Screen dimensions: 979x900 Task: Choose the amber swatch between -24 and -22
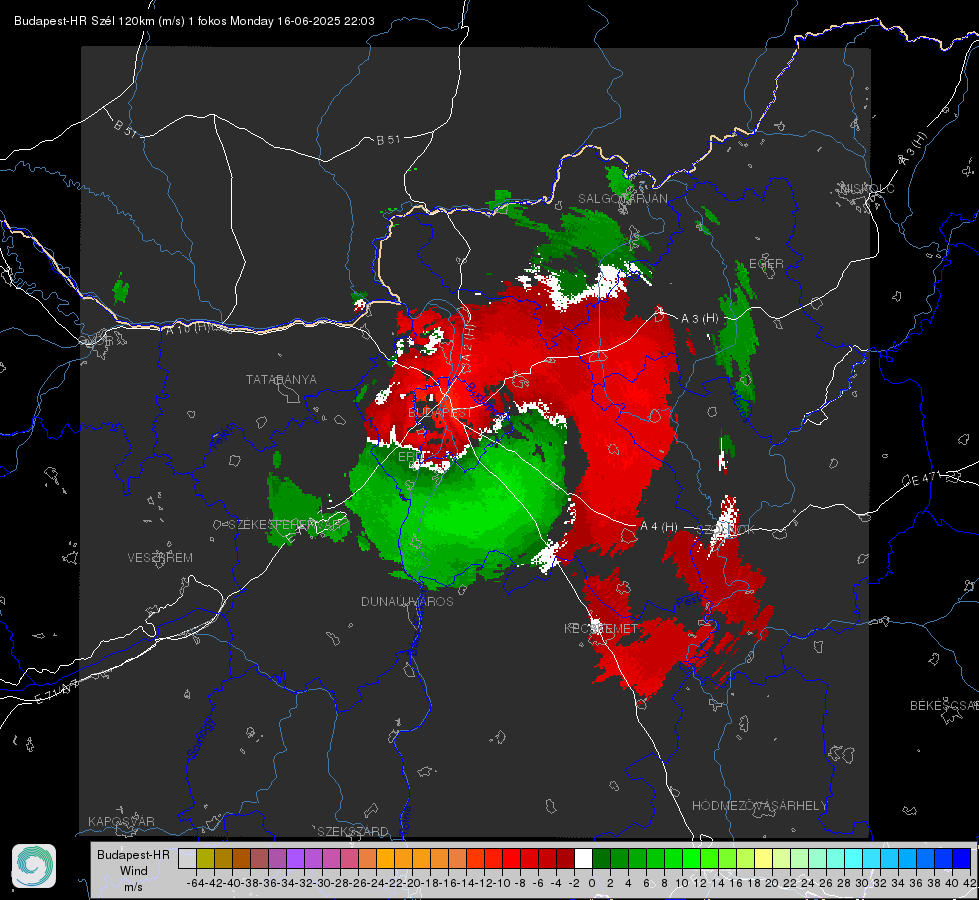coord(385,858)
